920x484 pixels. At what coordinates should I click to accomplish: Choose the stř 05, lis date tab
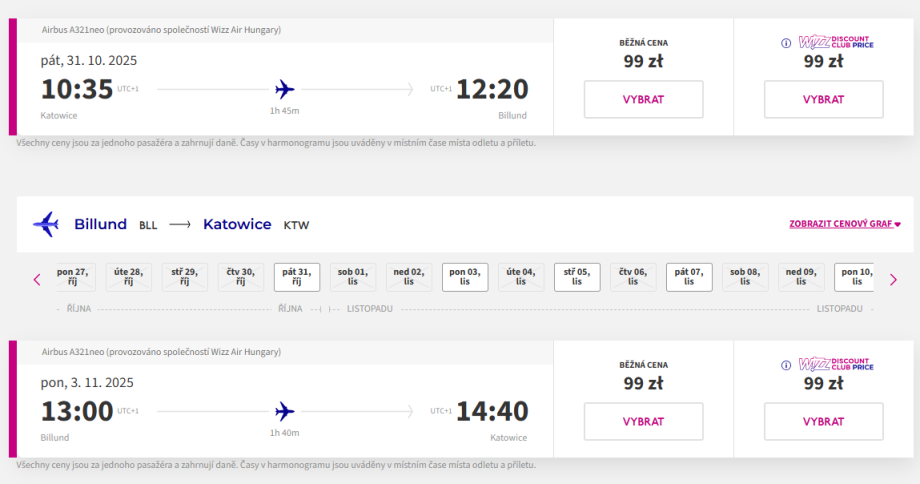577,277
